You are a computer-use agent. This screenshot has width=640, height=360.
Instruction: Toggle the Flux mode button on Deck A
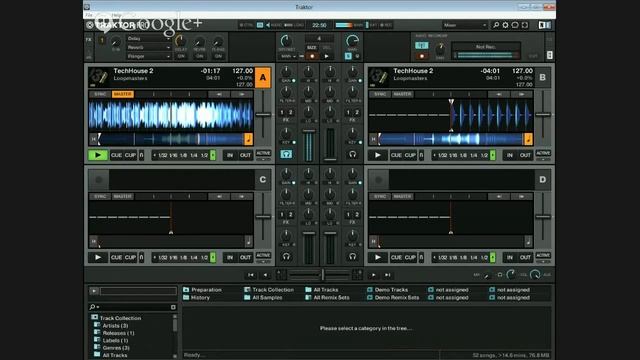[x=141, y=155]
